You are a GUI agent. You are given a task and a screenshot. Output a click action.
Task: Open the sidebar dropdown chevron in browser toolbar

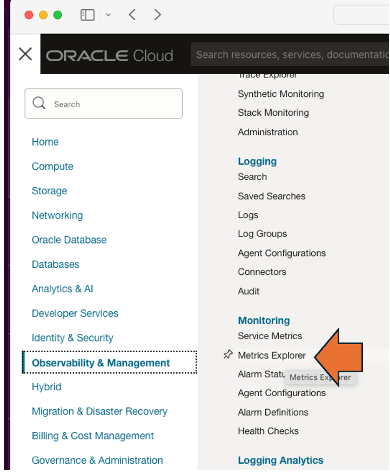click(x=108, y=15)
